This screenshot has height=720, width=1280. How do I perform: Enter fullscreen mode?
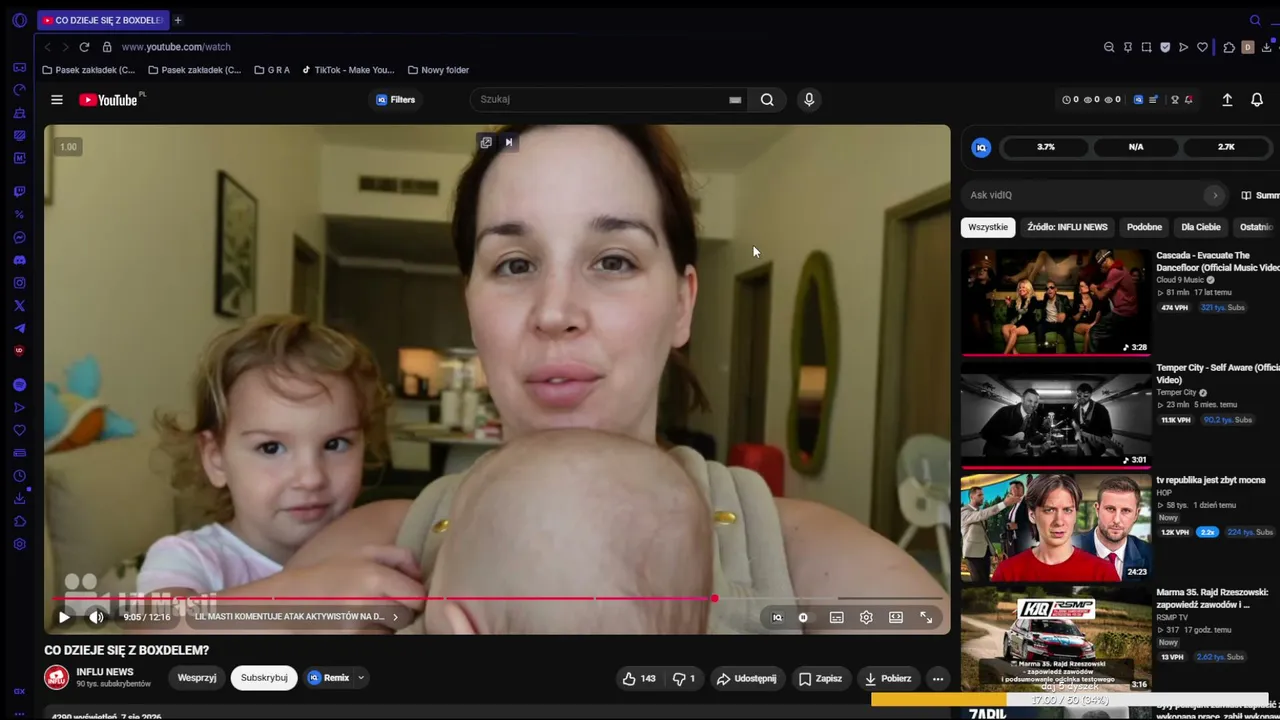point(926,618)
